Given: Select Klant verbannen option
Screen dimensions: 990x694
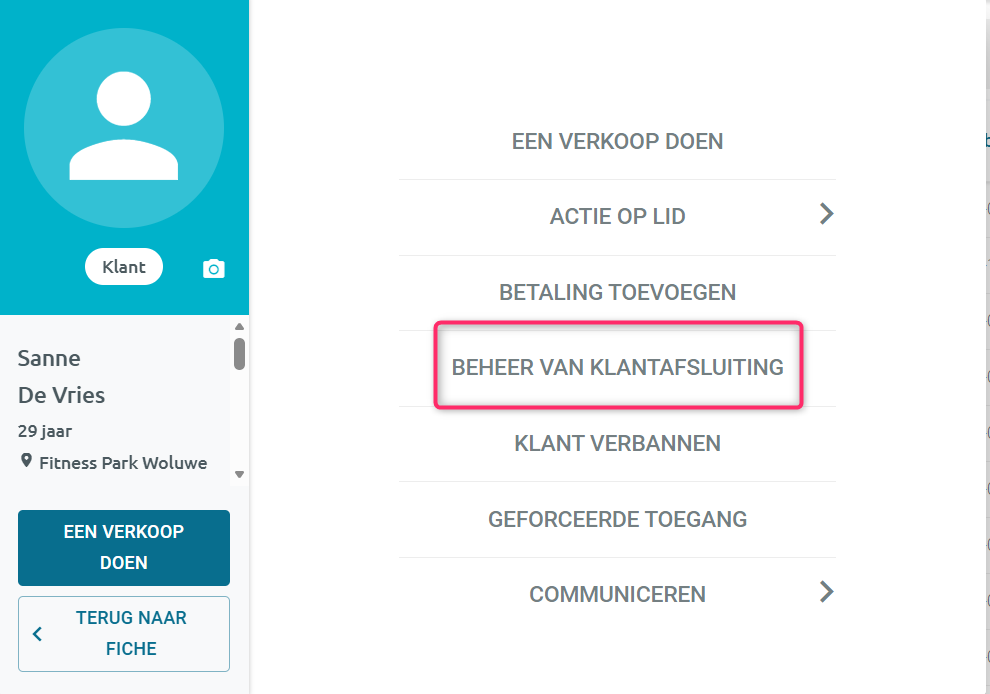Looking at the screenshot, I should (617, 443).
